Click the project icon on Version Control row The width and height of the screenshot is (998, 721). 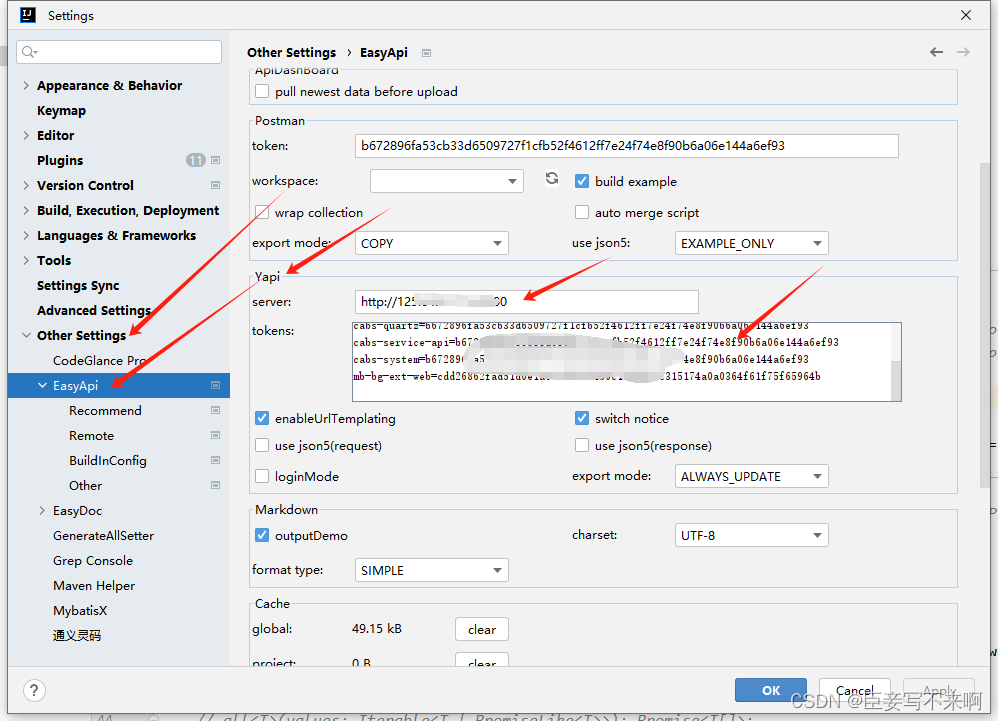click(216, 185)
